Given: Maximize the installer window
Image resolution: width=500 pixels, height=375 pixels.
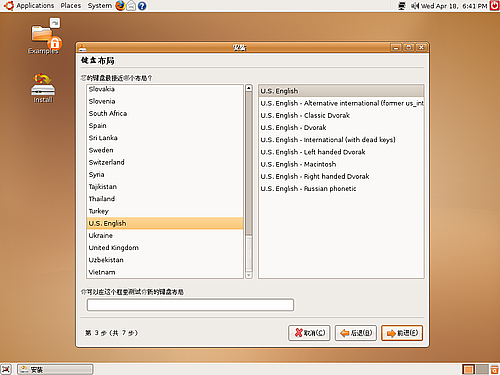Looking at the screenshot, I should click(409, 48).
